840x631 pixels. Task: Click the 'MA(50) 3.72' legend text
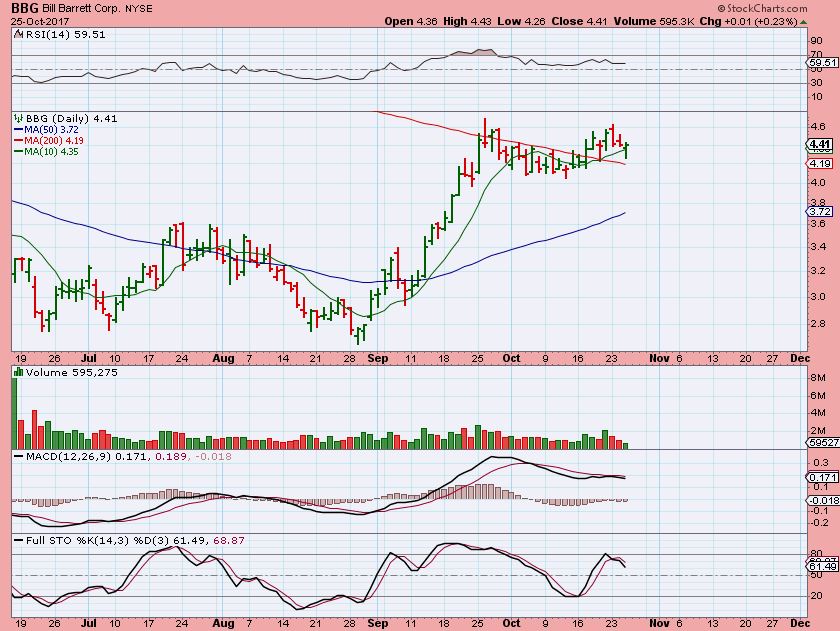pyautogui.click(x=51, y=130)
